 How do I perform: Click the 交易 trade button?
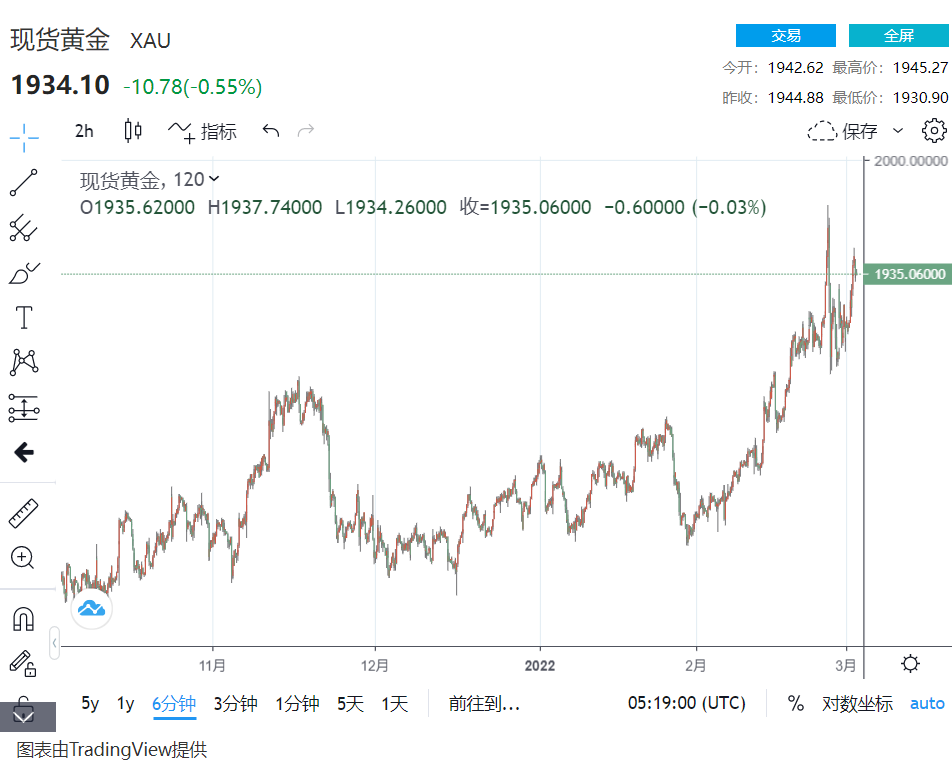785,36
